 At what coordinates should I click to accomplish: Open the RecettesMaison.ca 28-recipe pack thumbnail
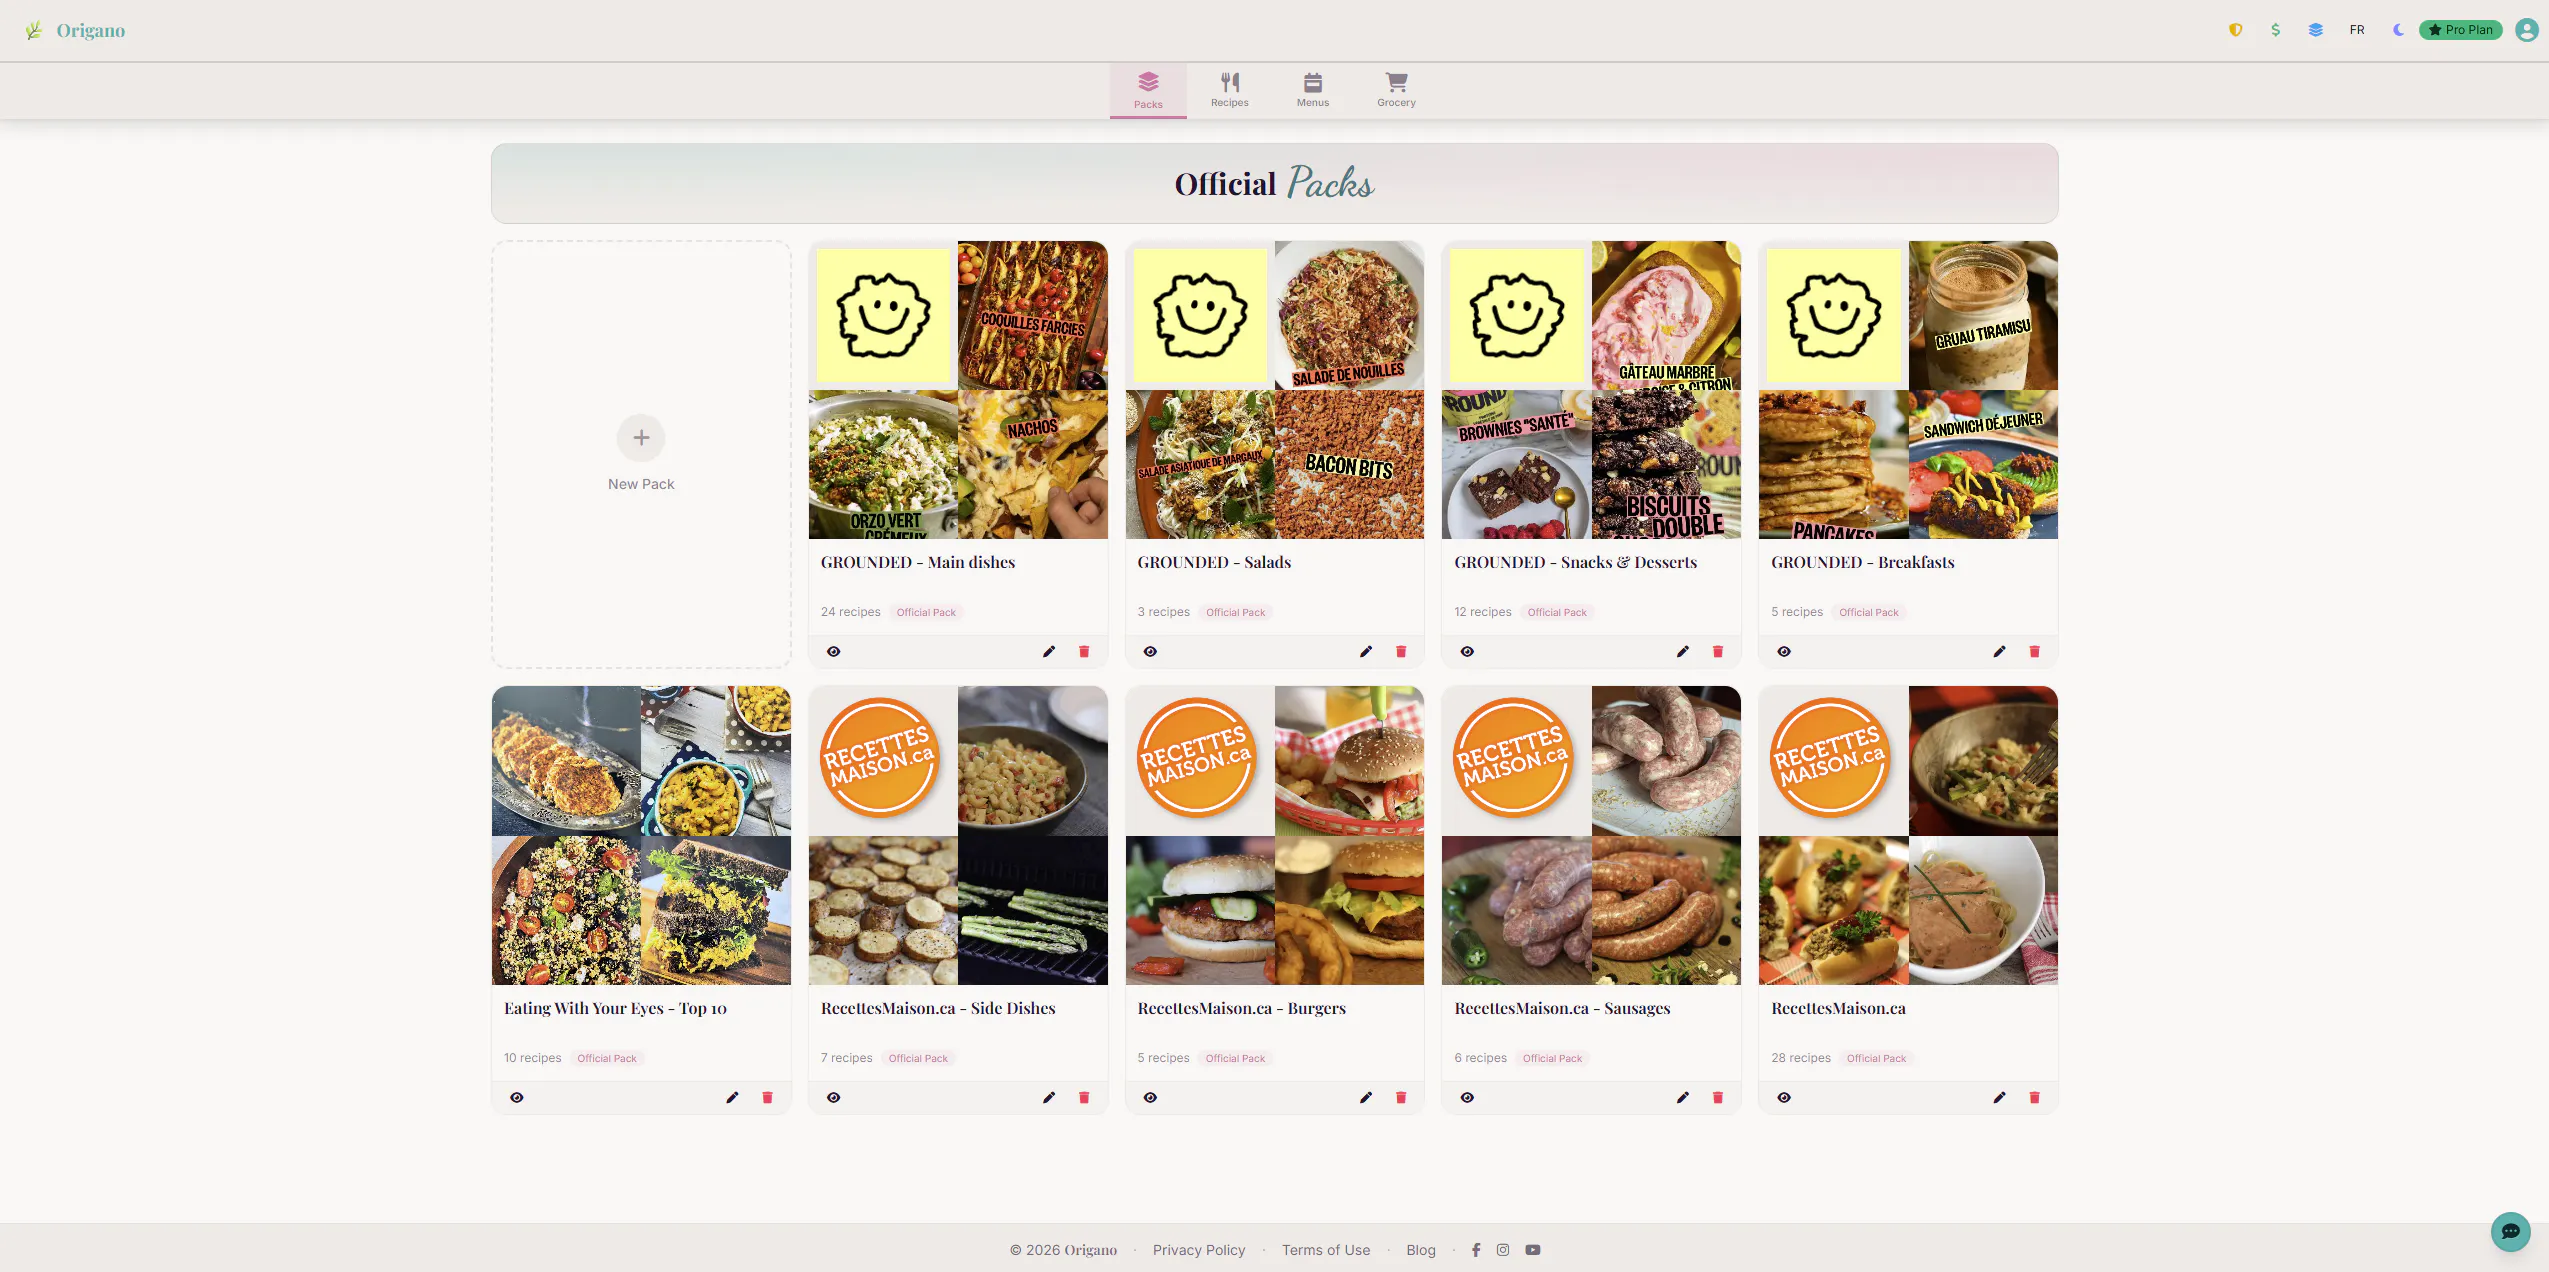pos(1908,835)
